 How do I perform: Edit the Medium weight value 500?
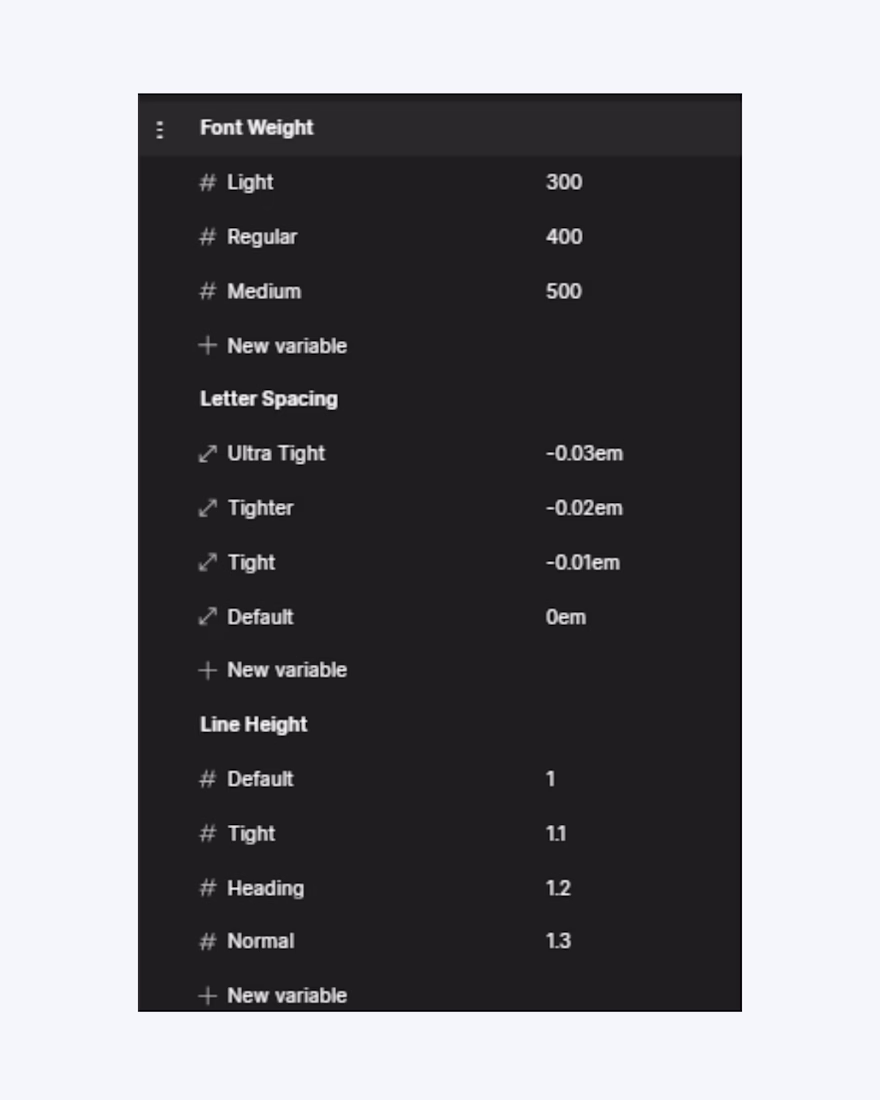564,291
